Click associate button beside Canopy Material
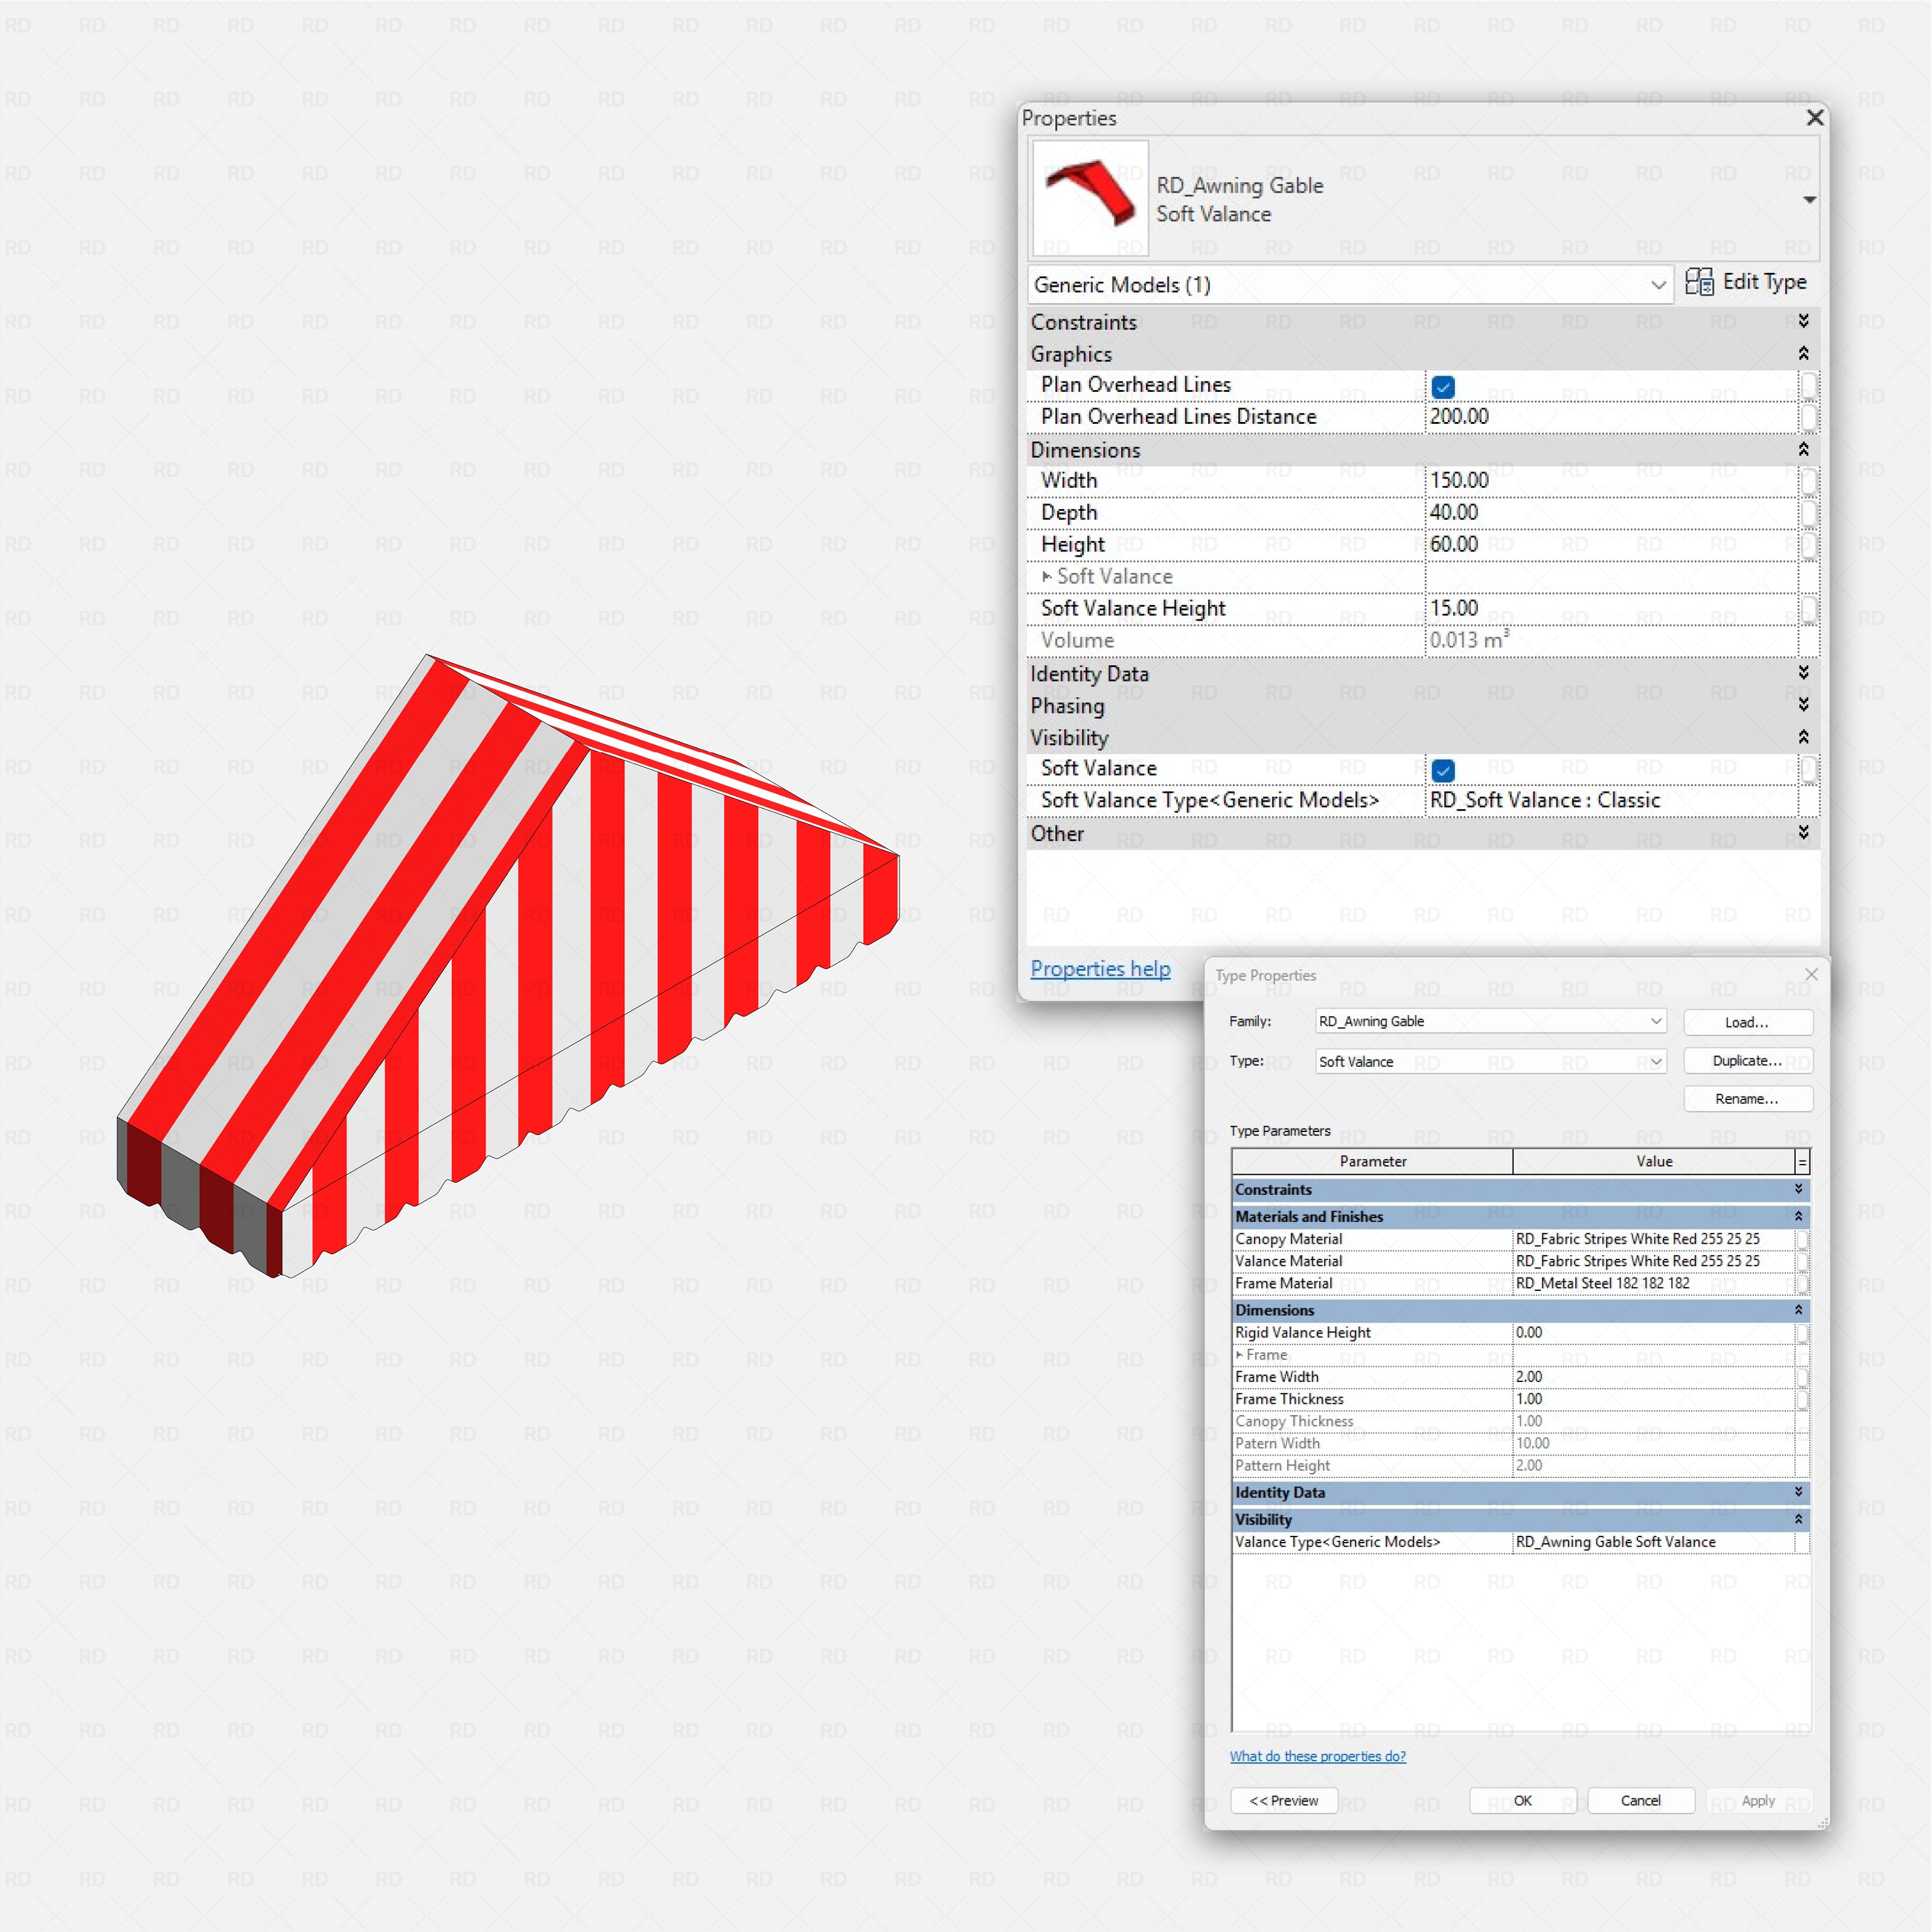 [1802, 1239]
